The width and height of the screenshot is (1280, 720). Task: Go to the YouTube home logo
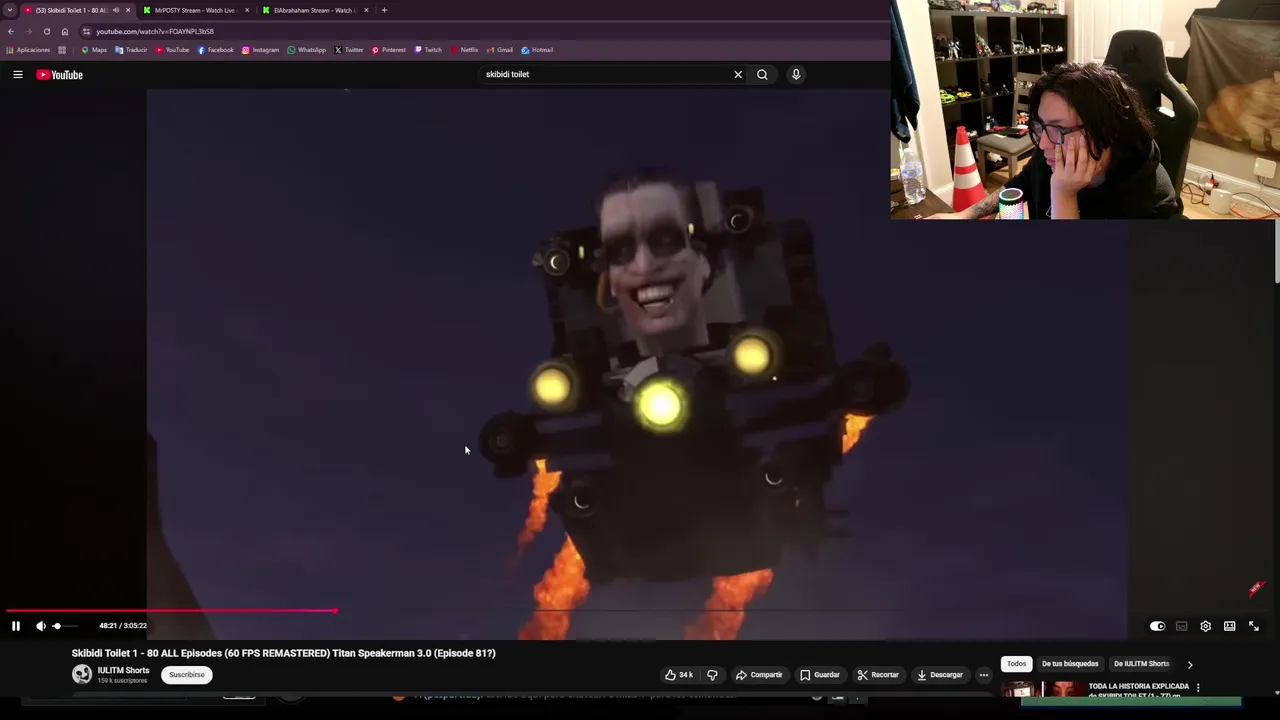pyautogui.click(x=60, y=75)
